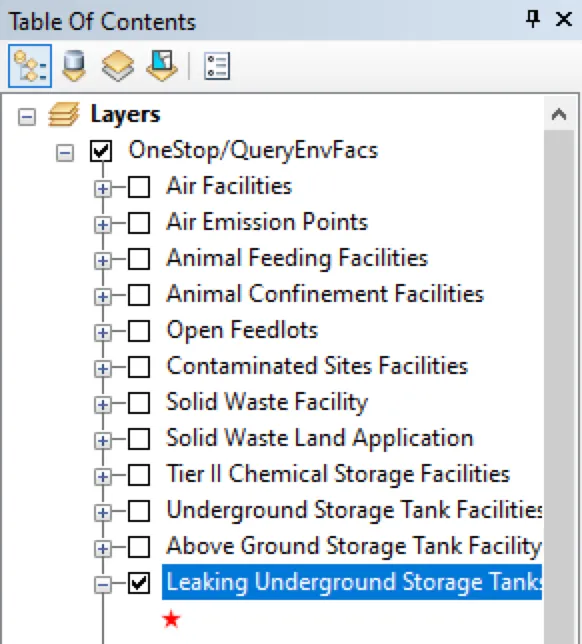Pin the Table Of Contents panel
Screen dimensions: 582x644
coord(533,19)
